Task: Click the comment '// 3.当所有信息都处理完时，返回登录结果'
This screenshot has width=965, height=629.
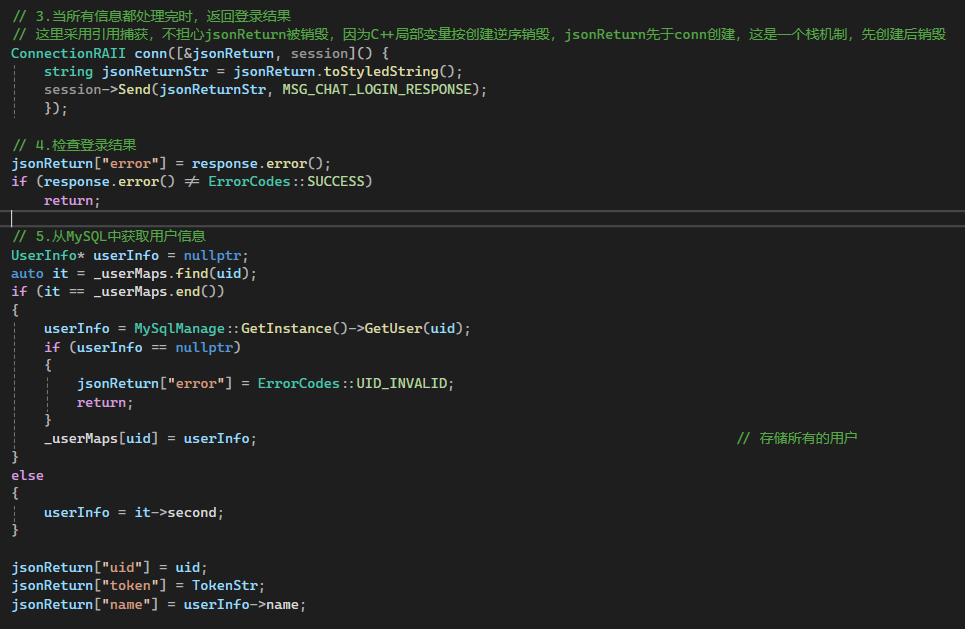Action: pyautogui.click(x=151, y=16)
